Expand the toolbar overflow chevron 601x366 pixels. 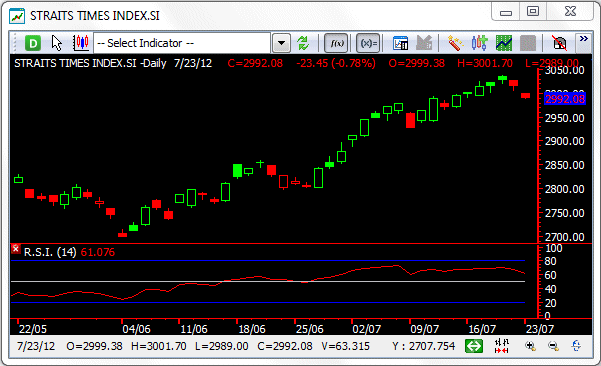(x=584, y=39)
